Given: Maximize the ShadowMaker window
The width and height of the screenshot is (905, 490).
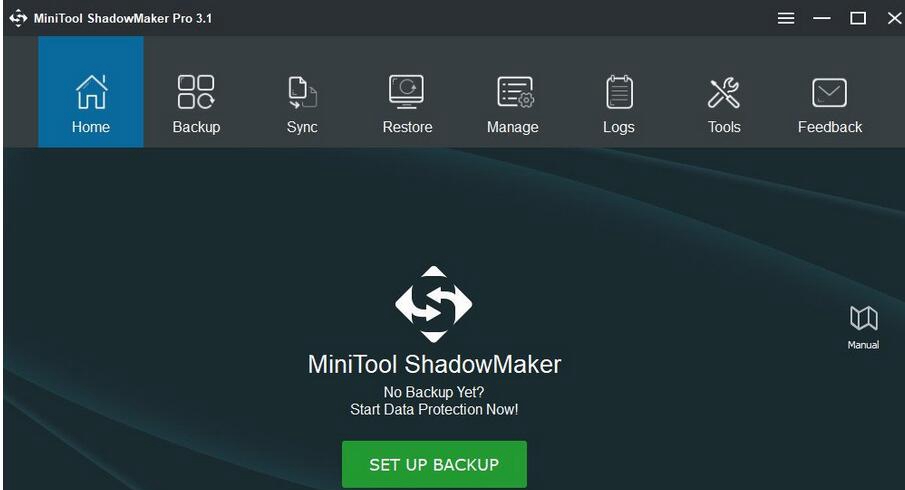Looking at the screenshot, I should (858, 18).
